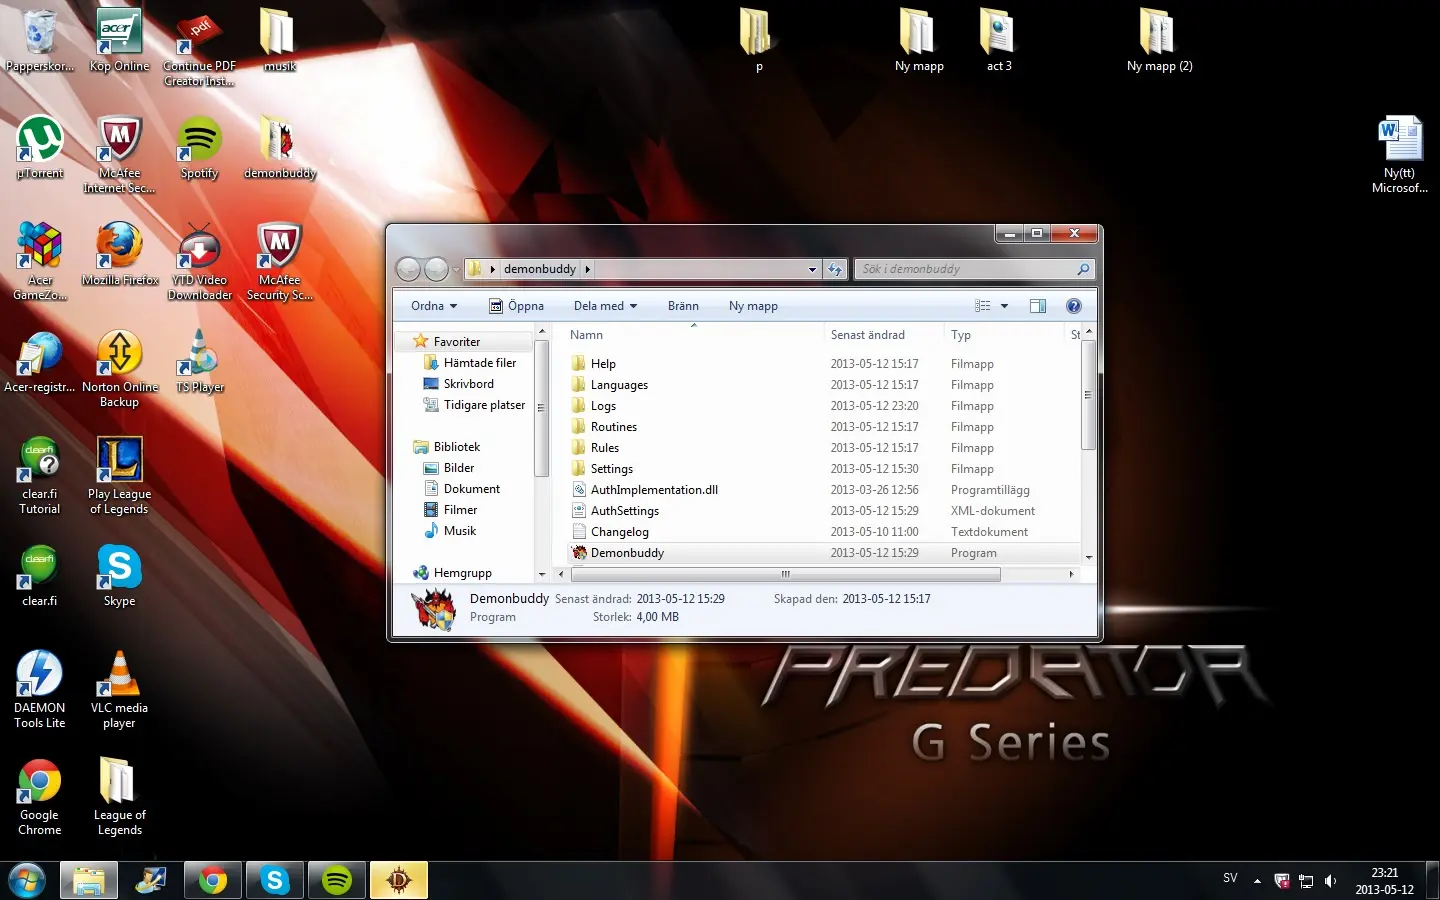Viewport: 1440px width, 900px height.
Task: Open DAEMON Tools Lite shortcut
Action: coord(40,690)
